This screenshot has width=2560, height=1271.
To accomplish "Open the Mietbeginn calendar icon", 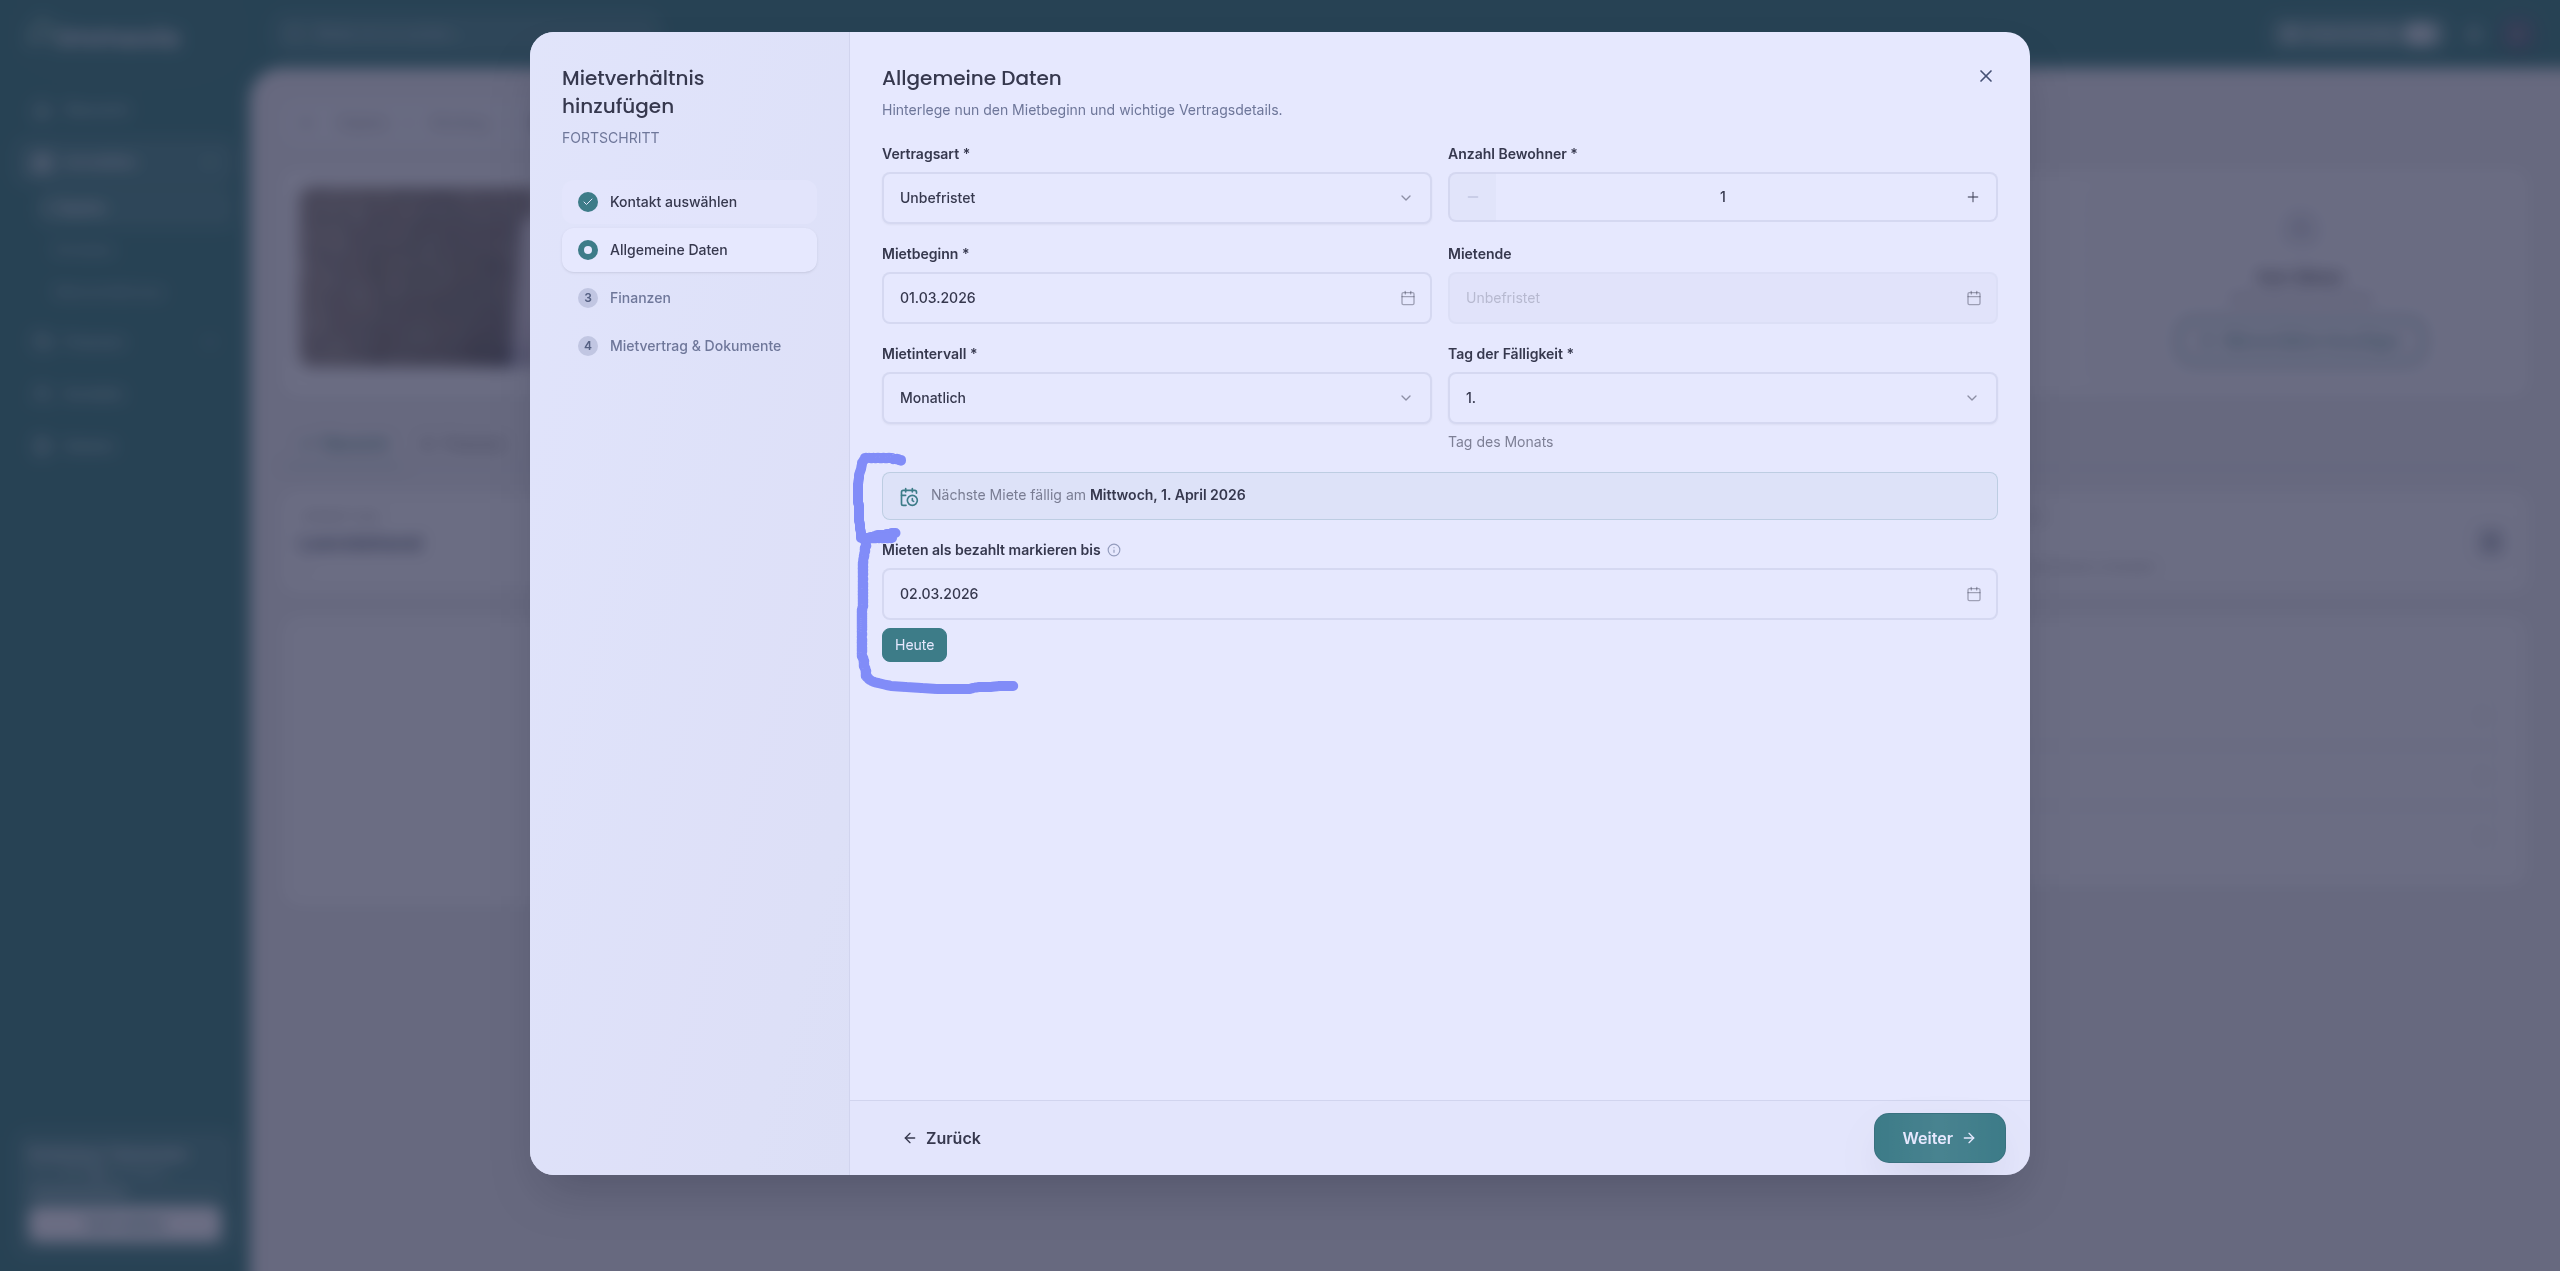I will (1407, 298).
